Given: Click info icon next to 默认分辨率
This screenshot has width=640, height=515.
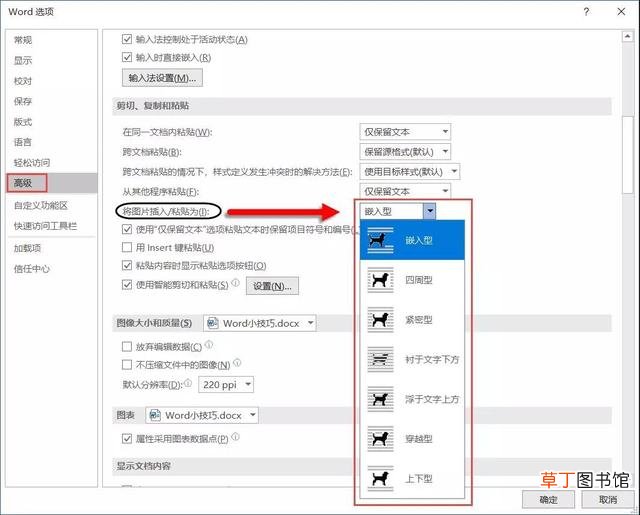Looking at the screenshot, I should point(188,383).
